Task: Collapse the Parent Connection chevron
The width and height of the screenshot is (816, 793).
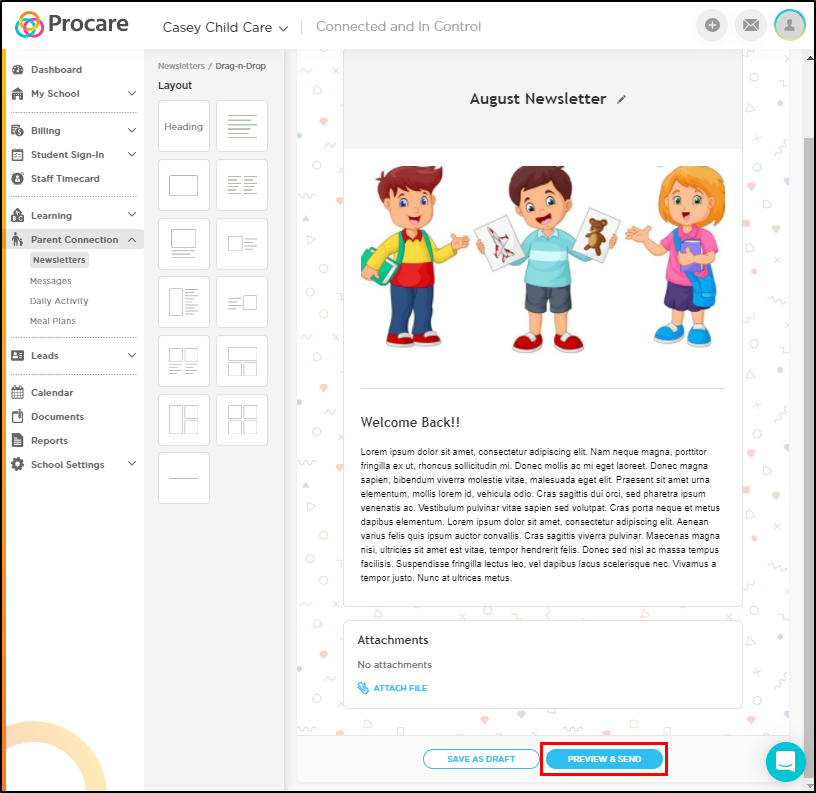Action: (132, 239)
